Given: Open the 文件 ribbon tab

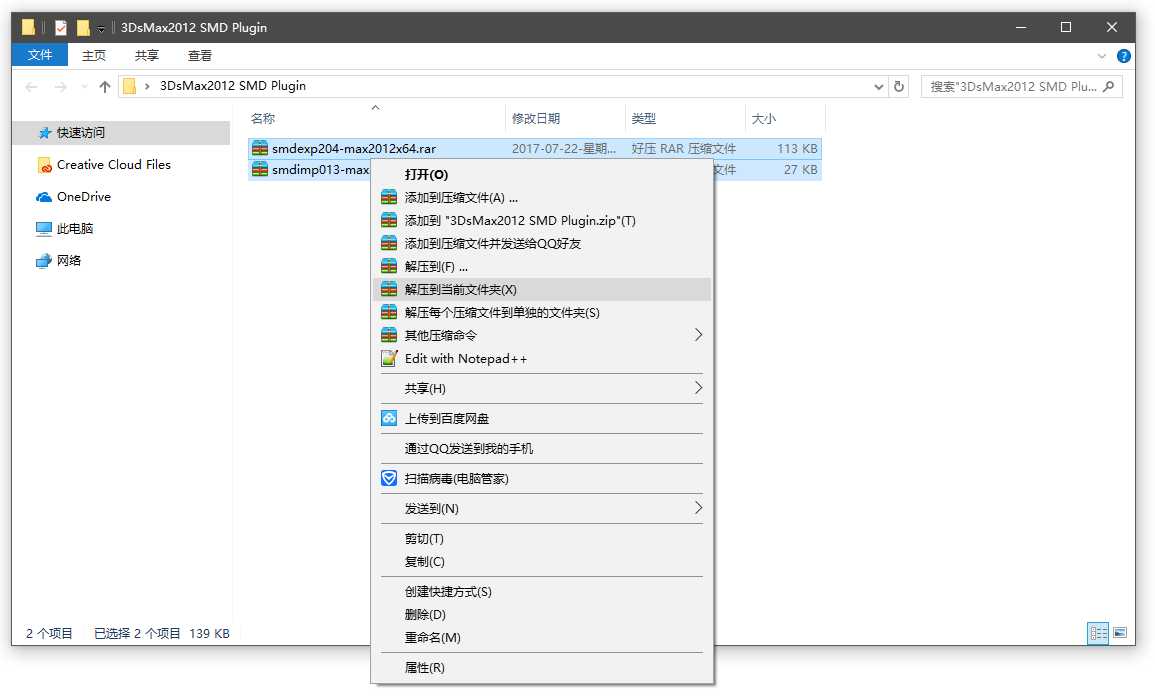Looking at the screenshot, I should [40, 55].
